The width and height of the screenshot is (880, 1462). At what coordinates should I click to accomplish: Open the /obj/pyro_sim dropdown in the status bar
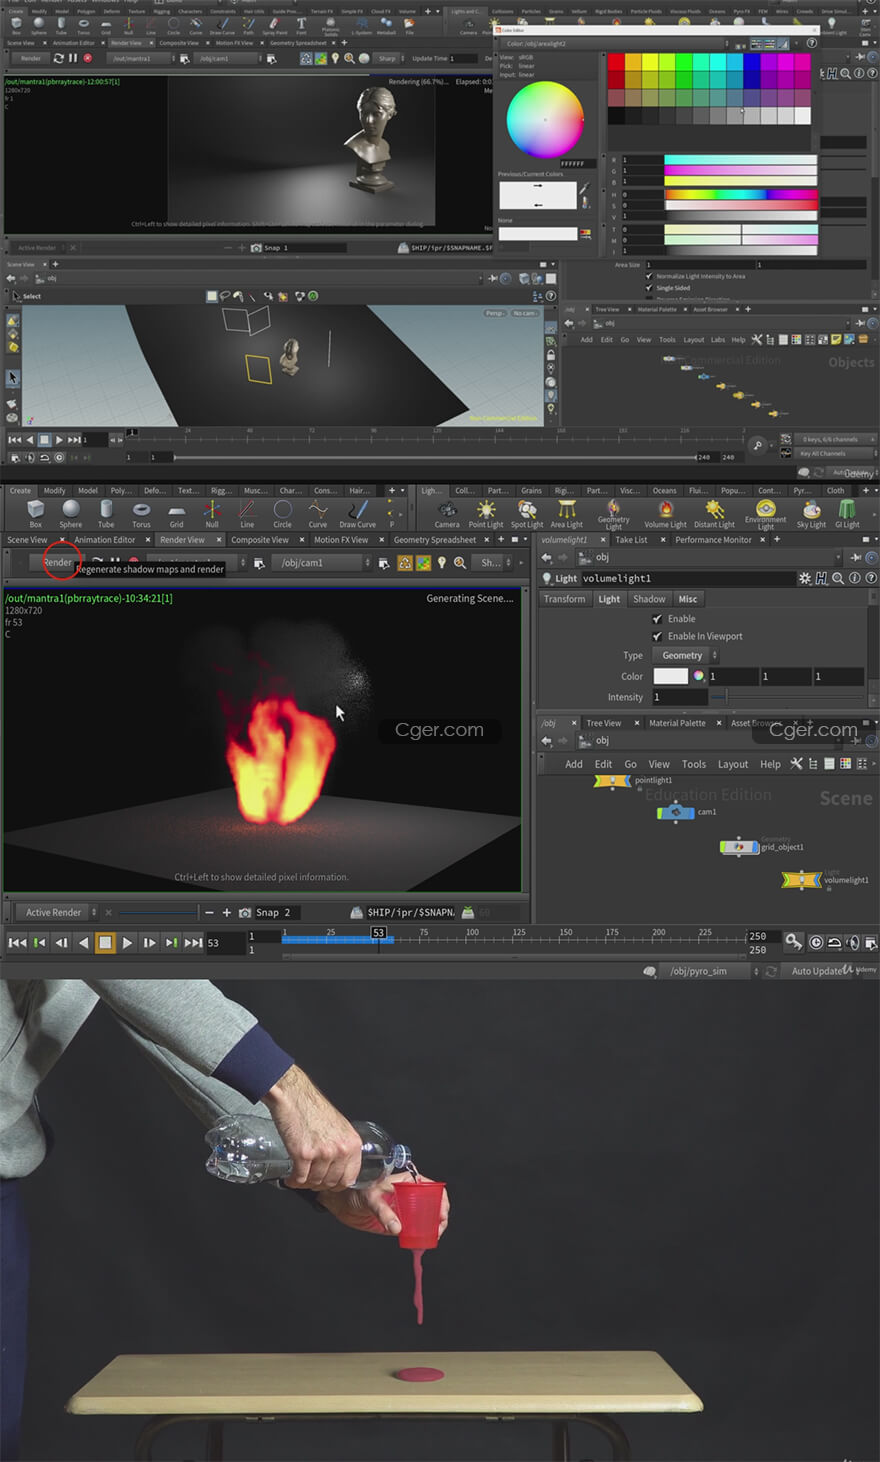[712, 971]
